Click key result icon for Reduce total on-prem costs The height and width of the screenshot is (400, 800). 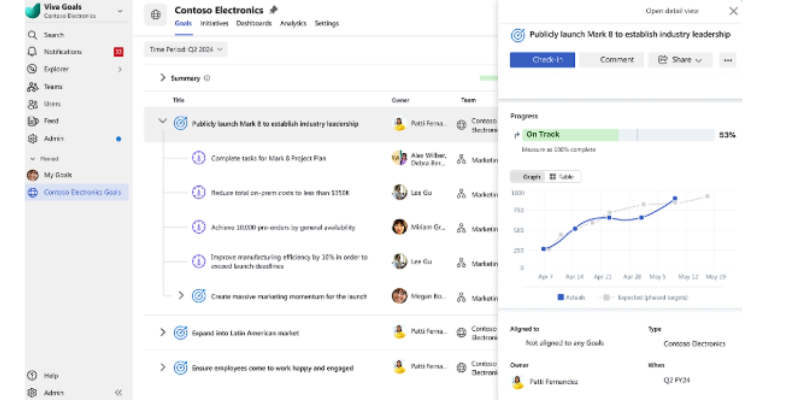point(198,193)
